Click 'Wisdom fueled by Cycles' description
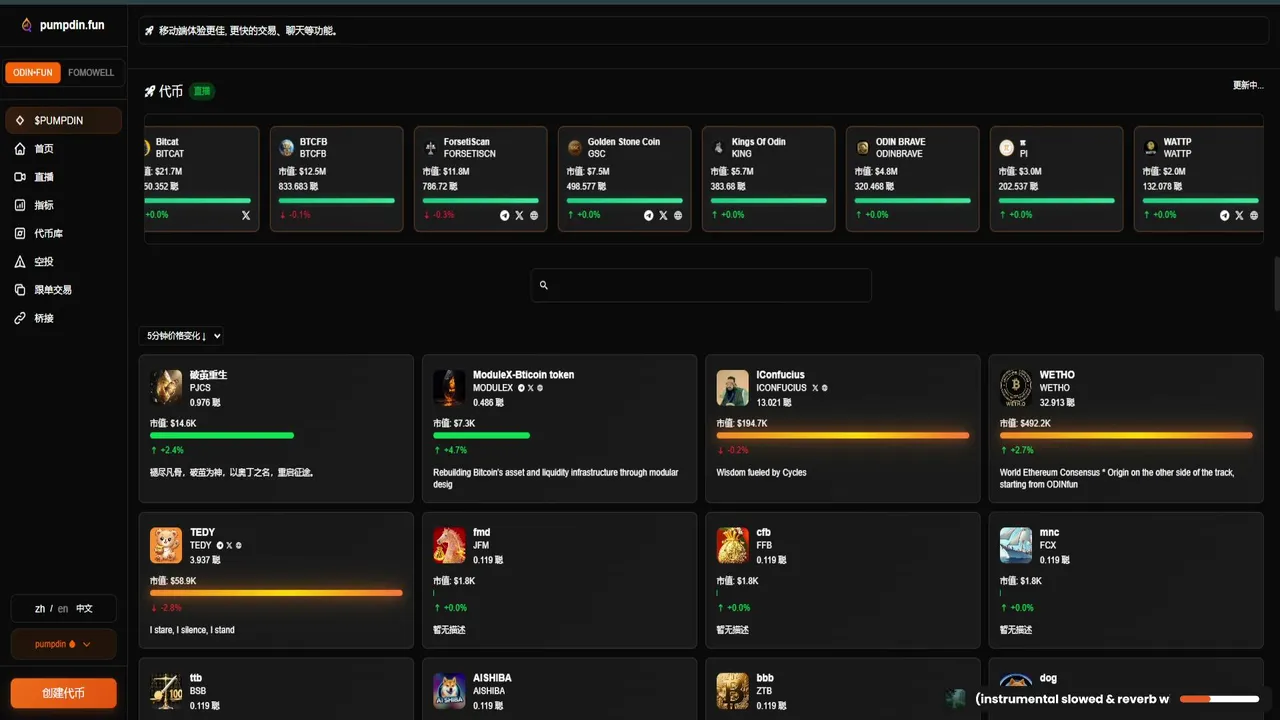This screenshot has width=1280, height=720. (761, 472)
